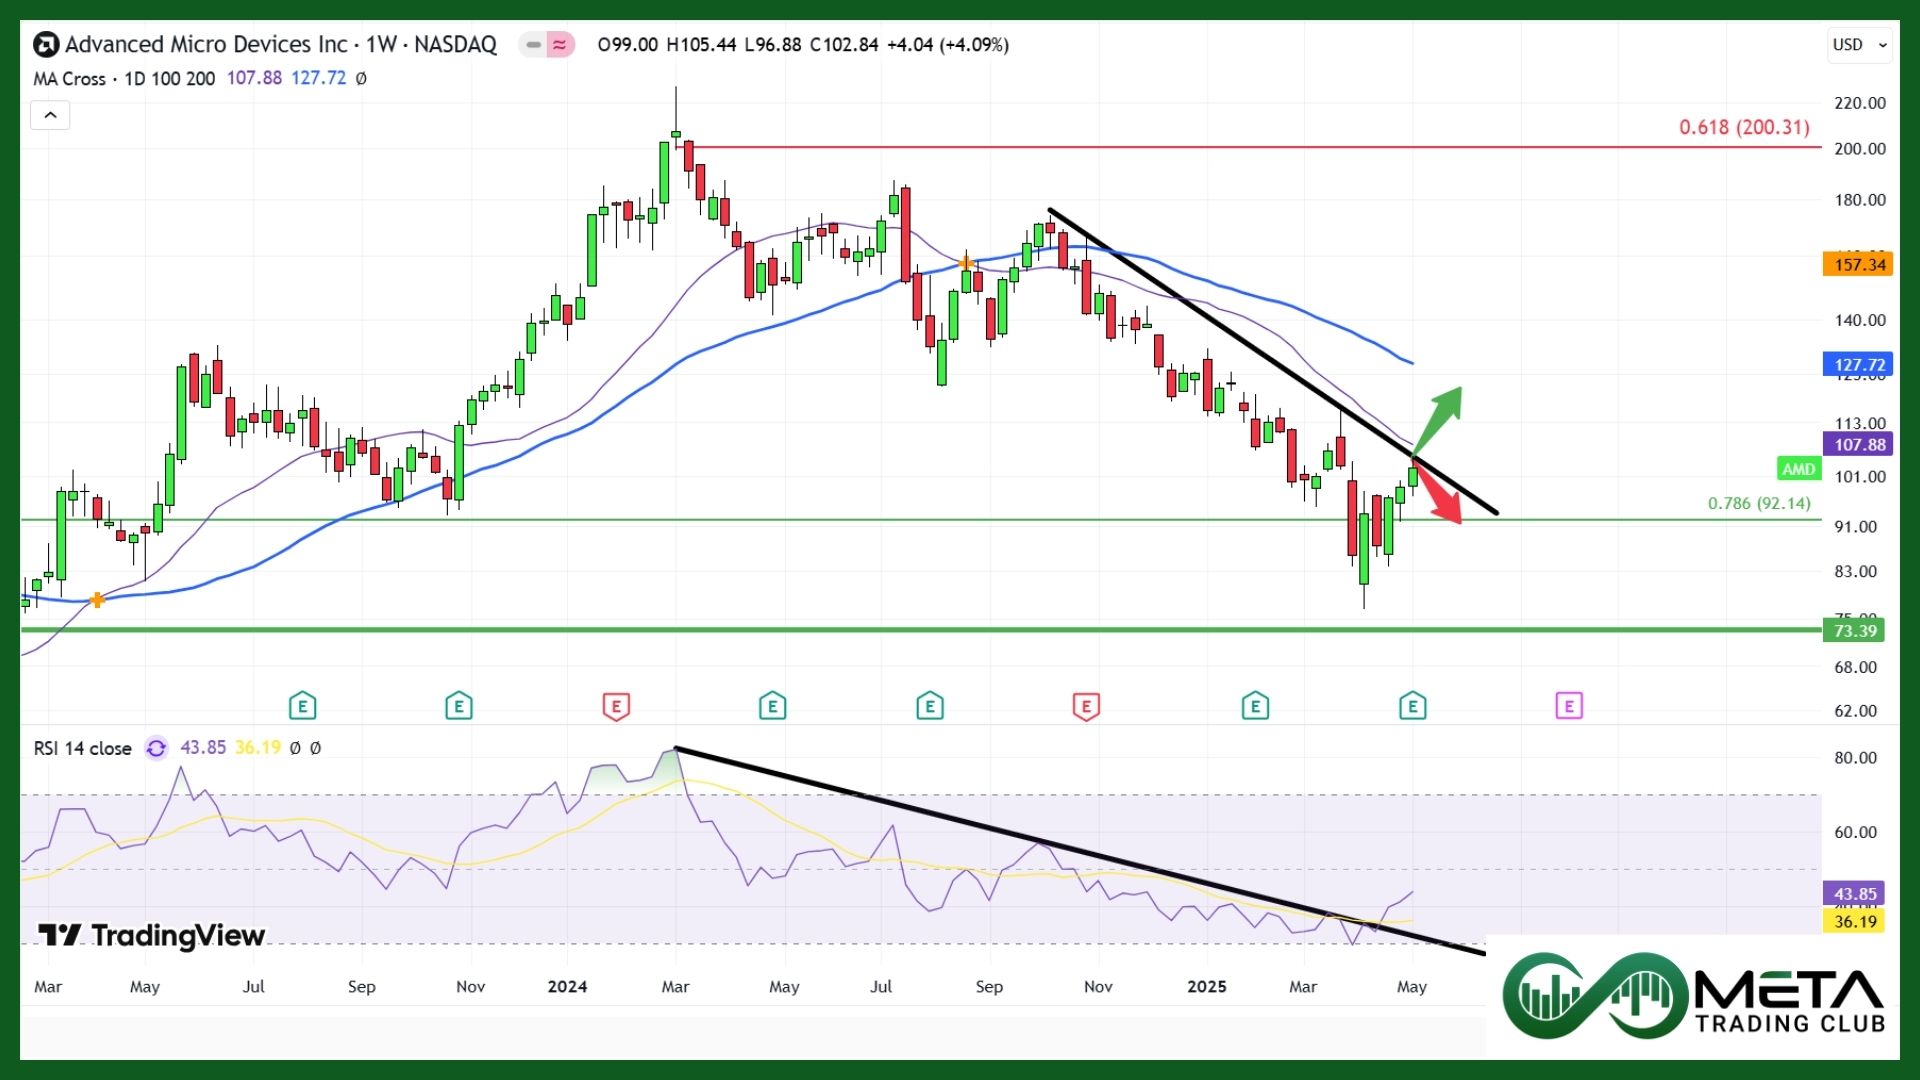Click the red earnings marker near November 2024
Image resolution: width=1920 pixels, height=1080 pixels.
point(1086,707)
